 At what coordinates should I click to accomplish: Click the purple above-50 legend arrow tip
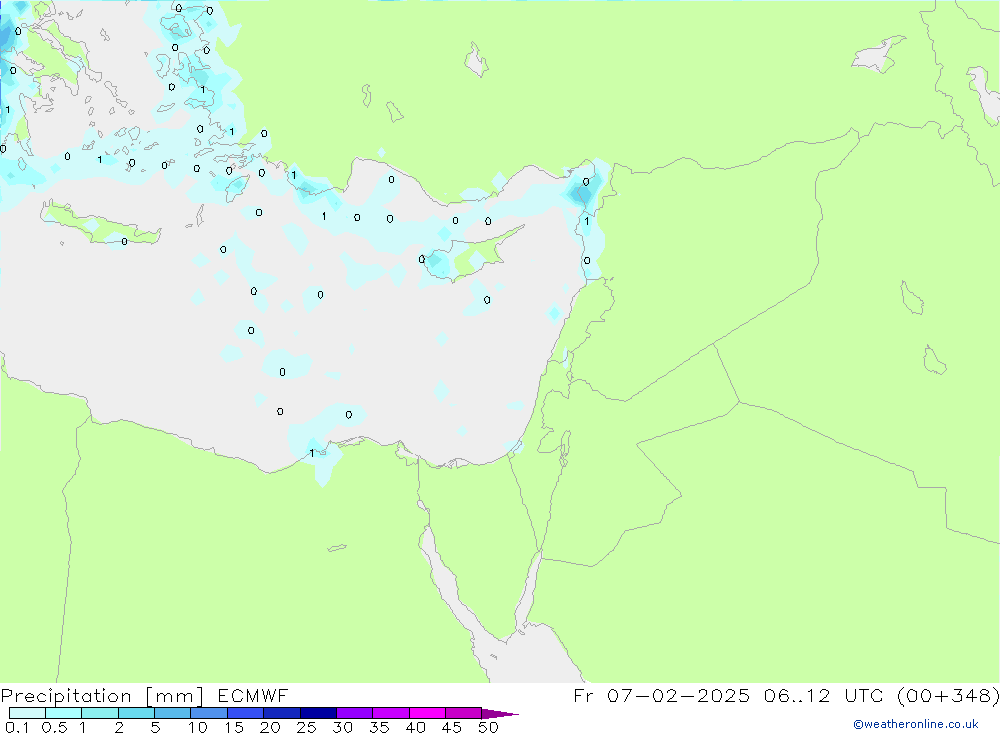[501, 714]
